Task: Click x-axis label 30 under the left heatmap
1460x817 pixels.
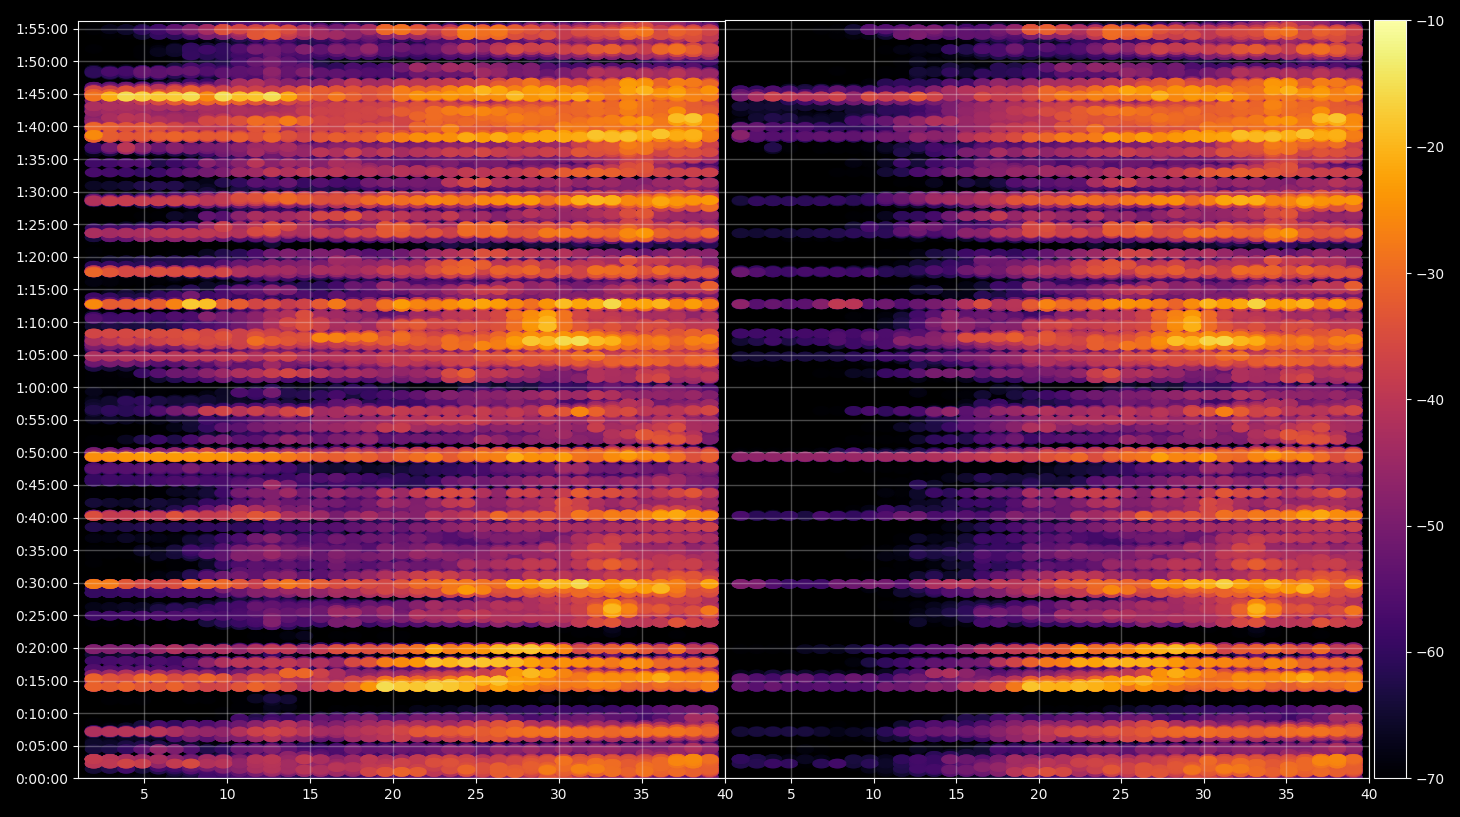Action: (558, 795)
